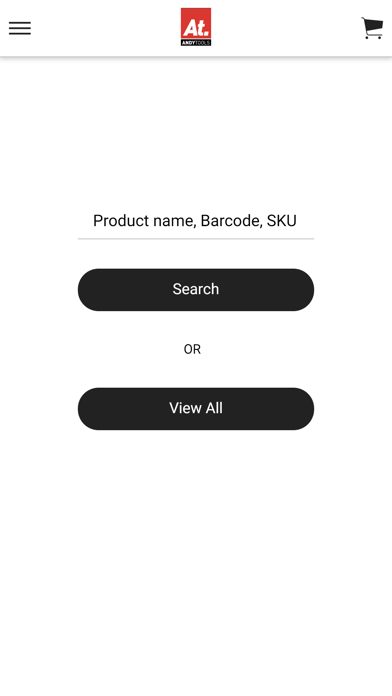Image resolution: width=392 pixels, height=696 pixels.
Task: Tap the three-line menu icon
Action: (x=20, y=28)
